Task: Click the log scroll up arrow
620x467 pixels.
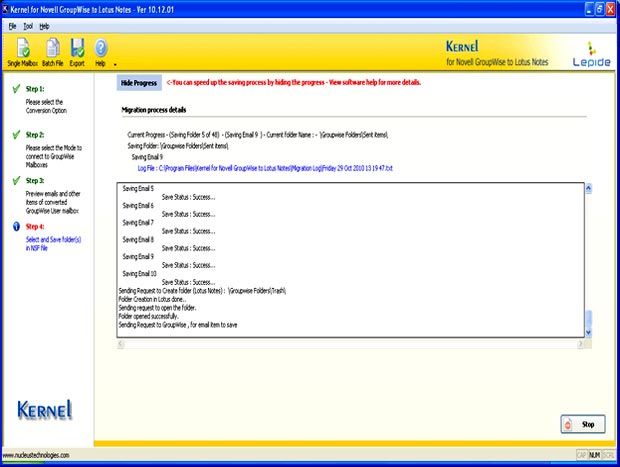Action: (588, 188)
